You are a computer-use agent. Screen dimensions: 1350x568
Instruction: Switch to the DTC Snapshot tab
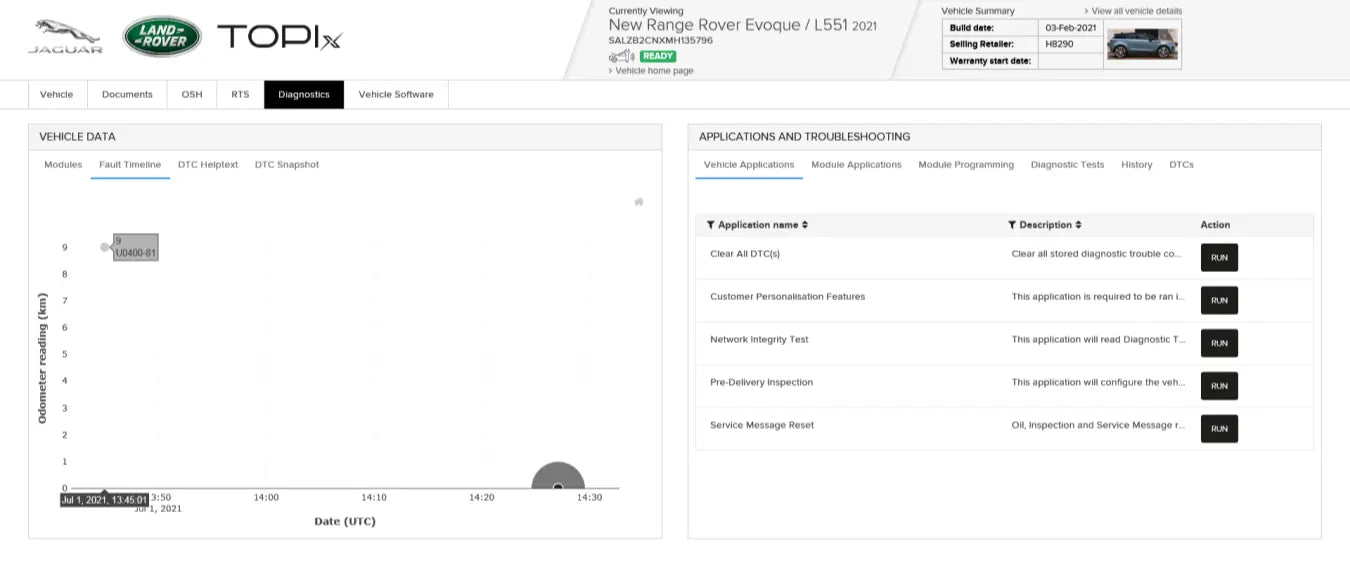[x=287, y=165]
